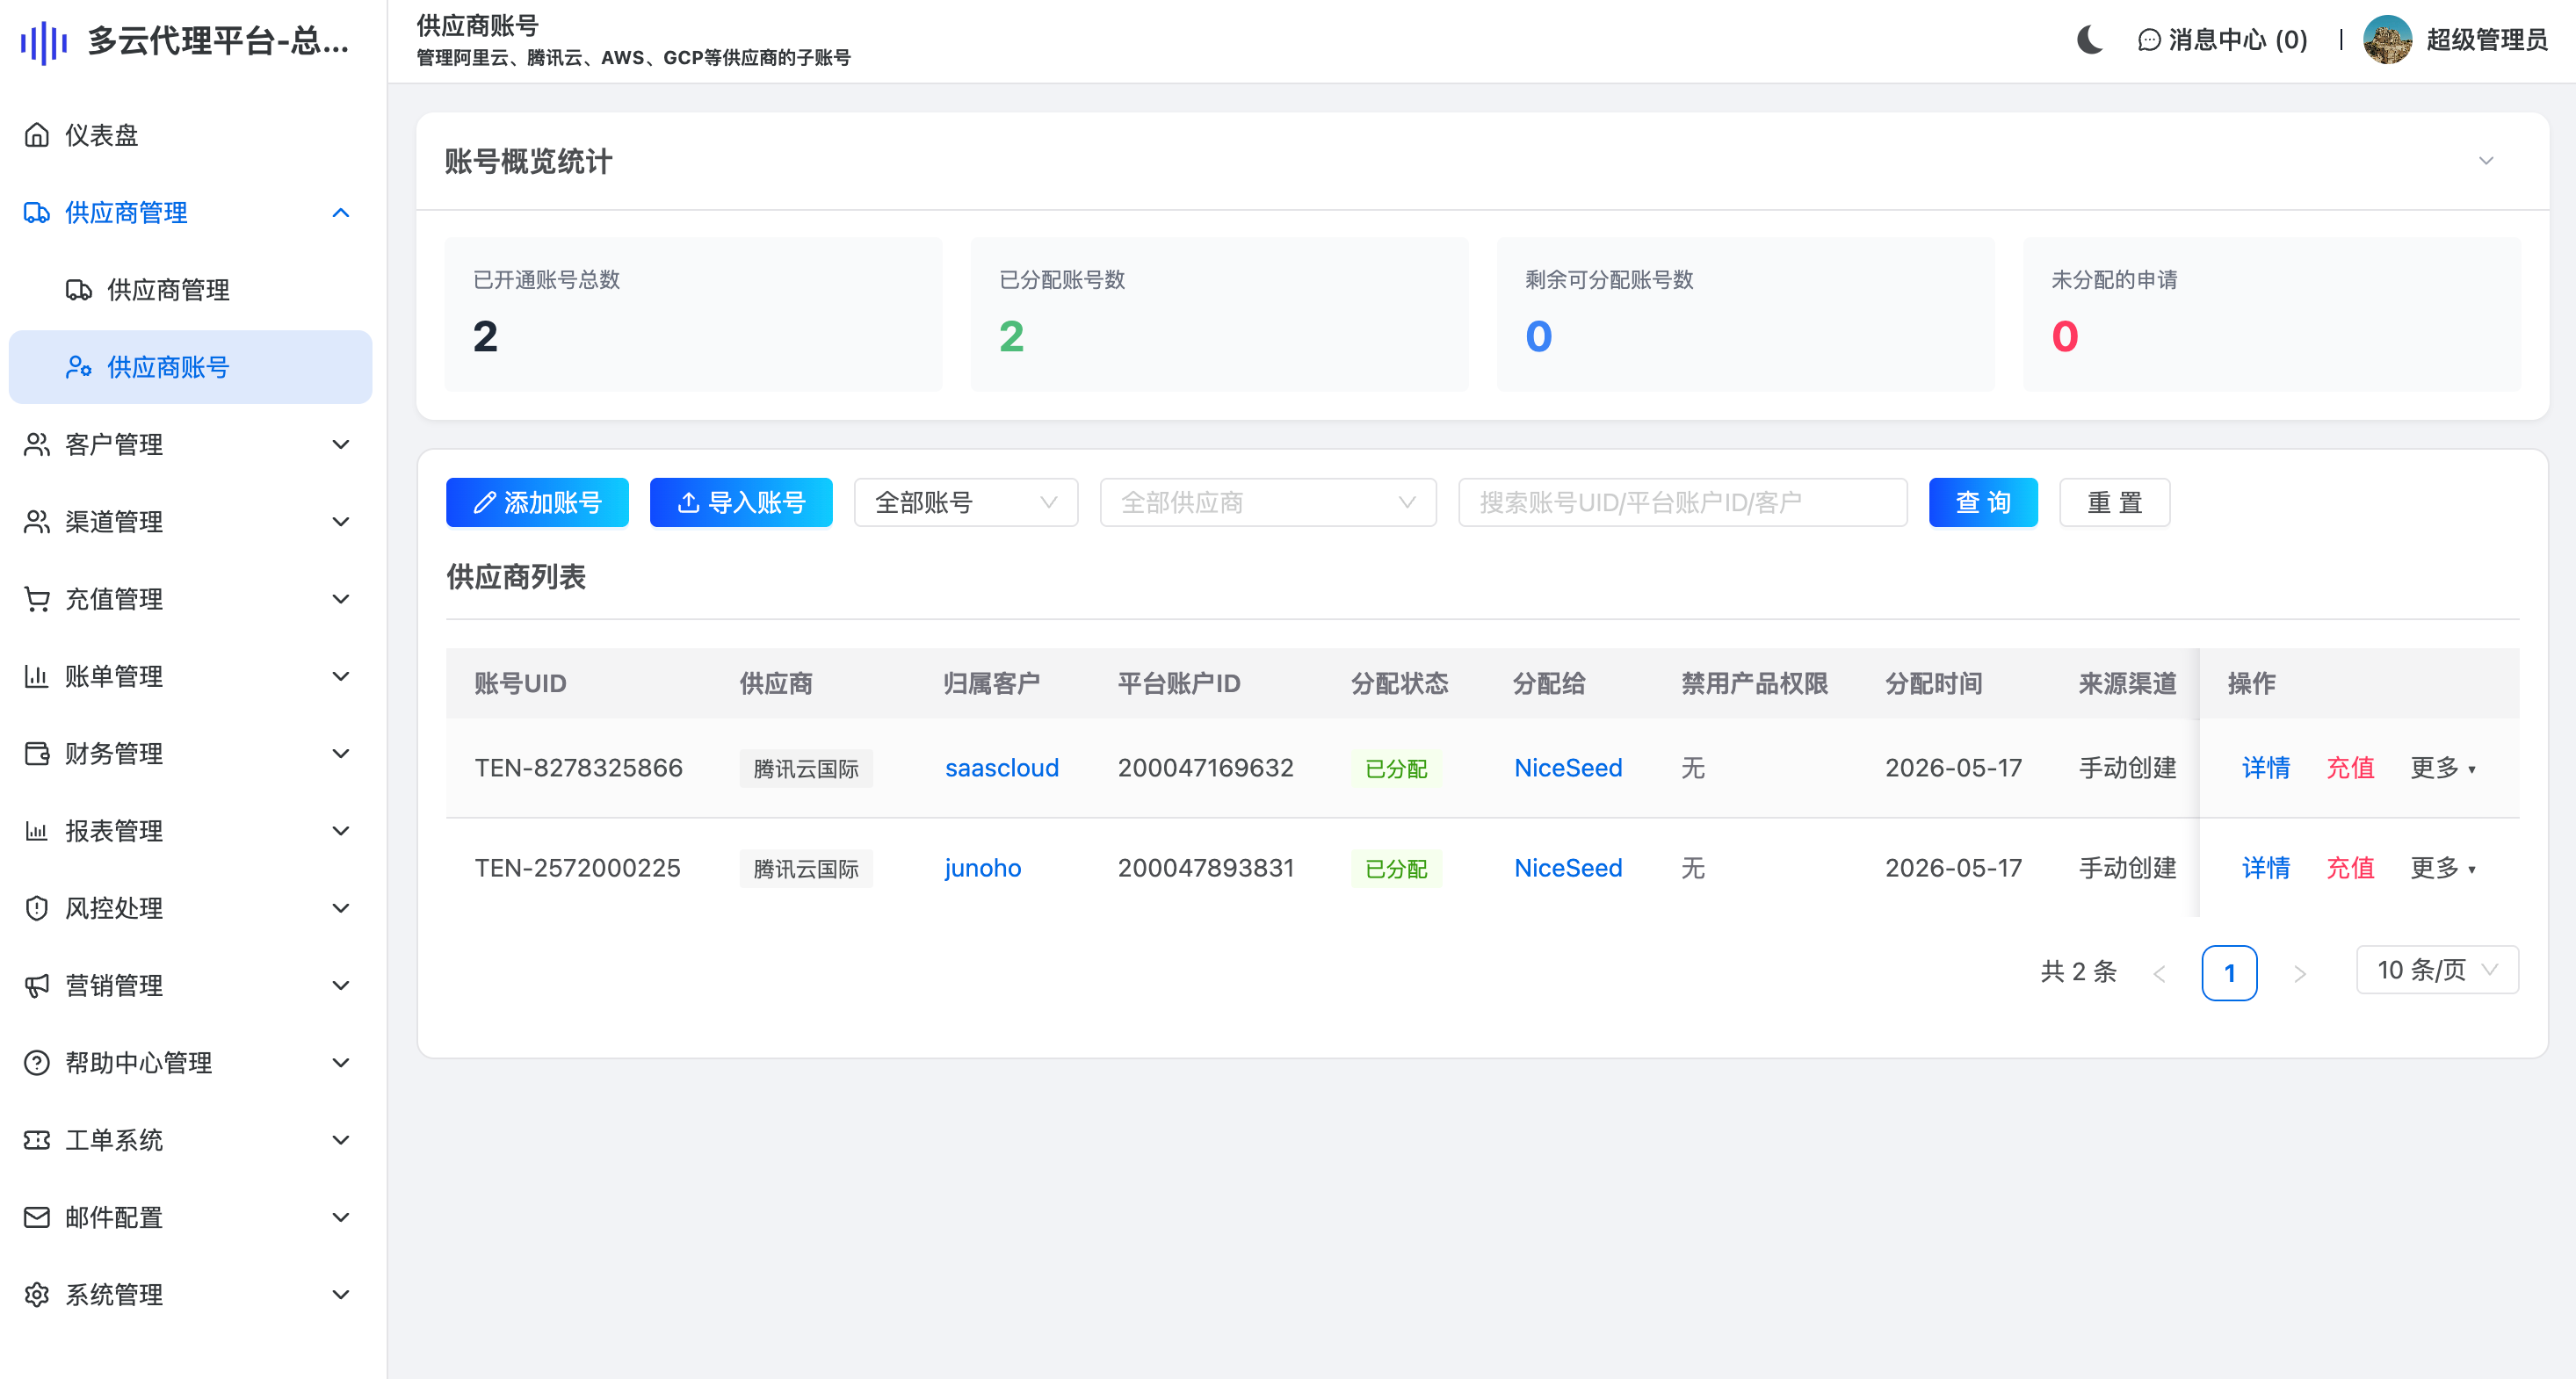This screenshot has height=1379, width=2576.
Task: Select page 1 in pagination
Action: (x=2229, y=973)
